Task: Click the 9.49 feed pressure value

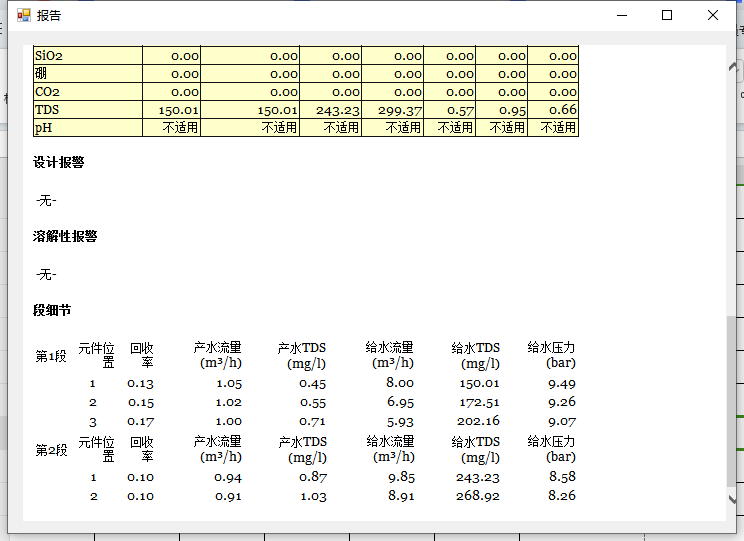Action: (562, 383)
